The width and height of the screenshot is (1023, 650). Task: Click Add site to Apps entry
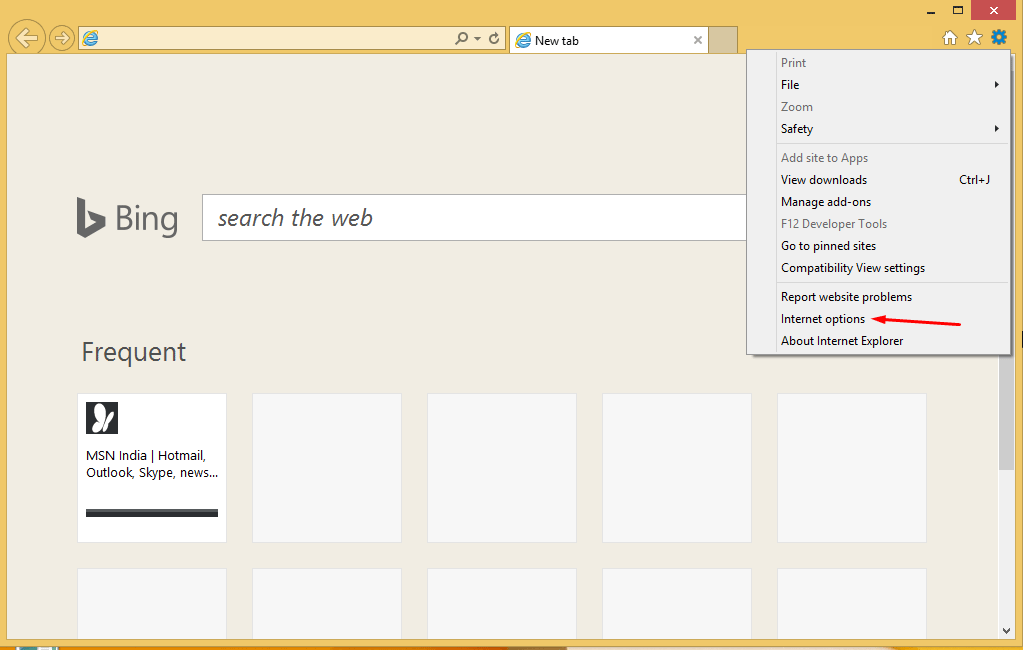[892, 158]
